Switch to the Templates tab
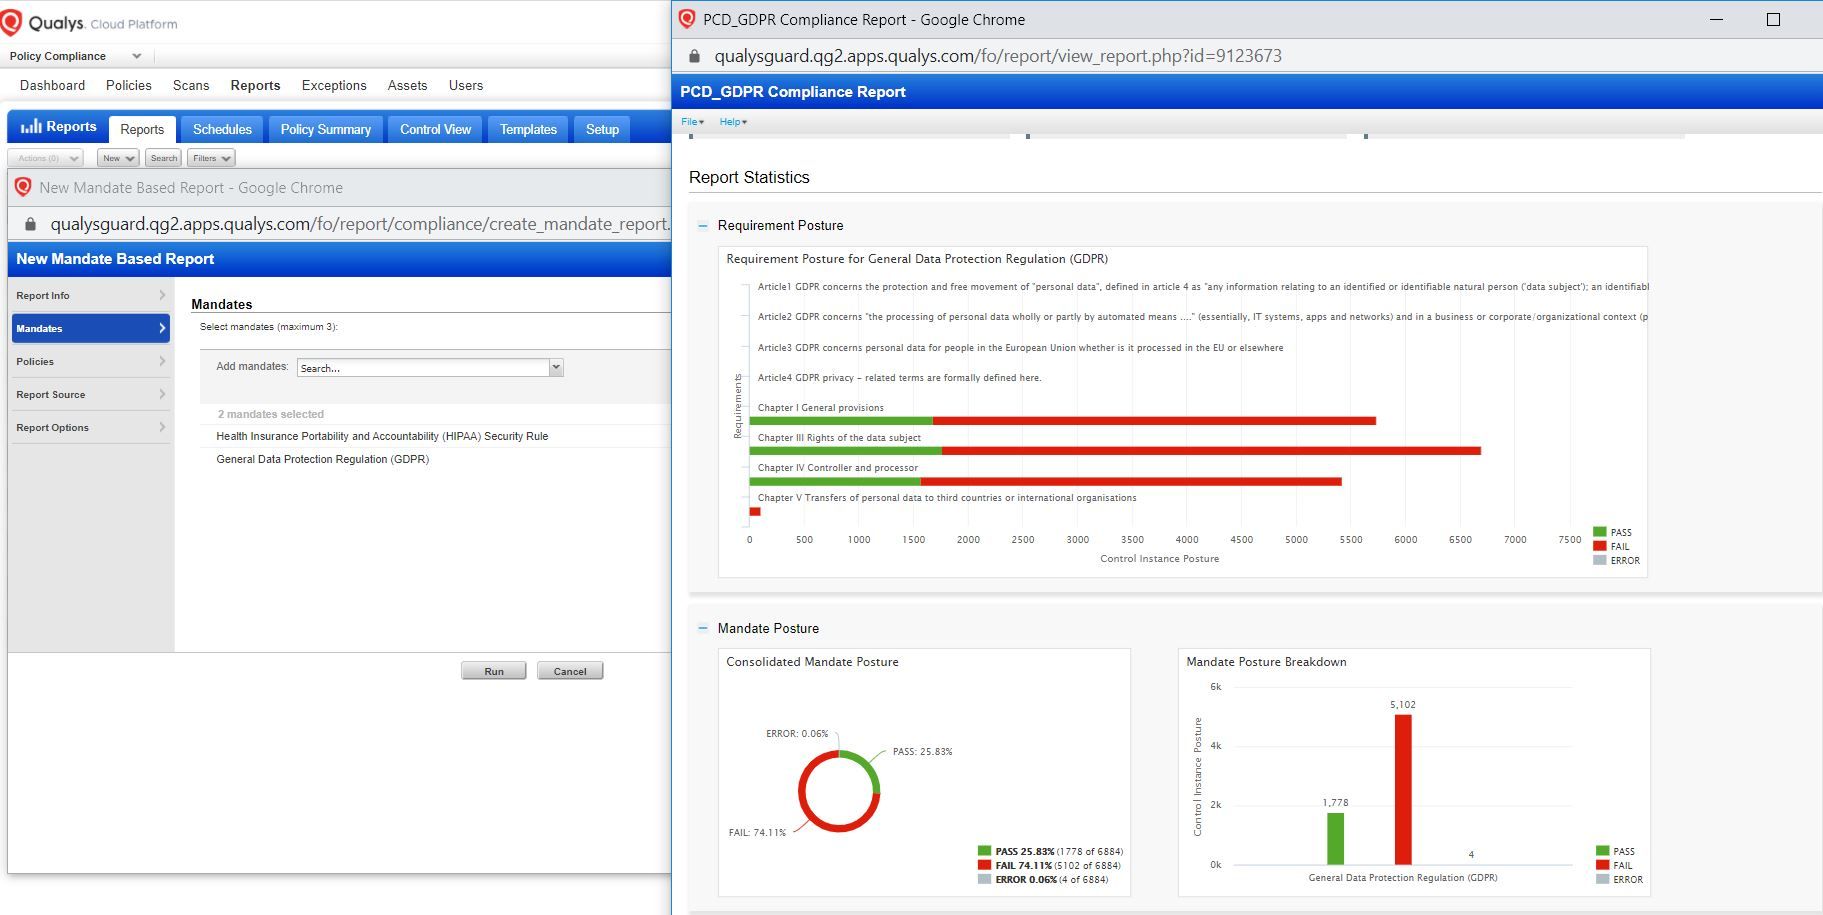 [x=528, y=129]
